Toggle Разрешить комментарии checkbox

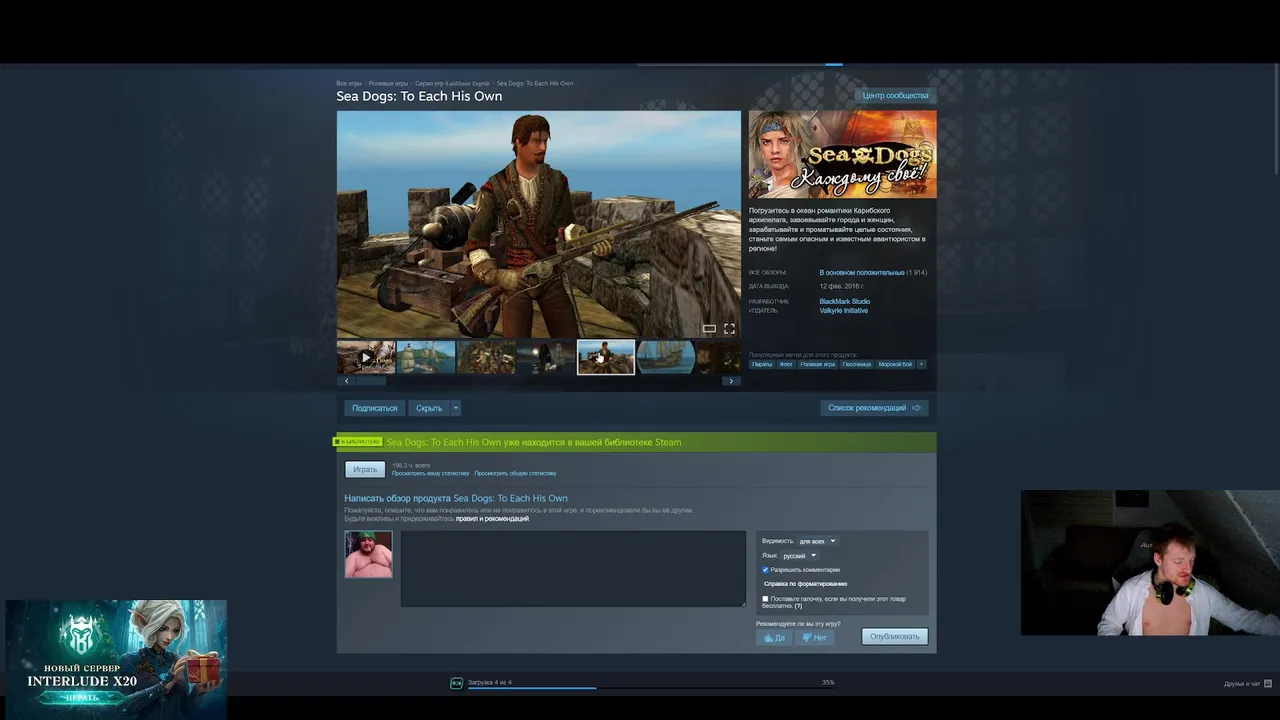765,570
